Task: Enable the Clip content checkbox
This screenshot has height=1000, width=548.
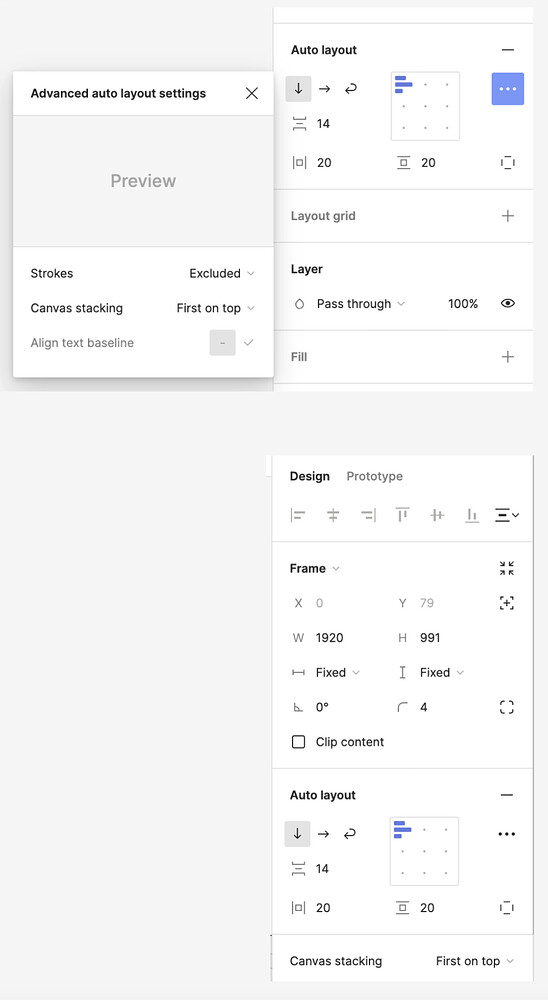Action: click(x=298, y=742)
